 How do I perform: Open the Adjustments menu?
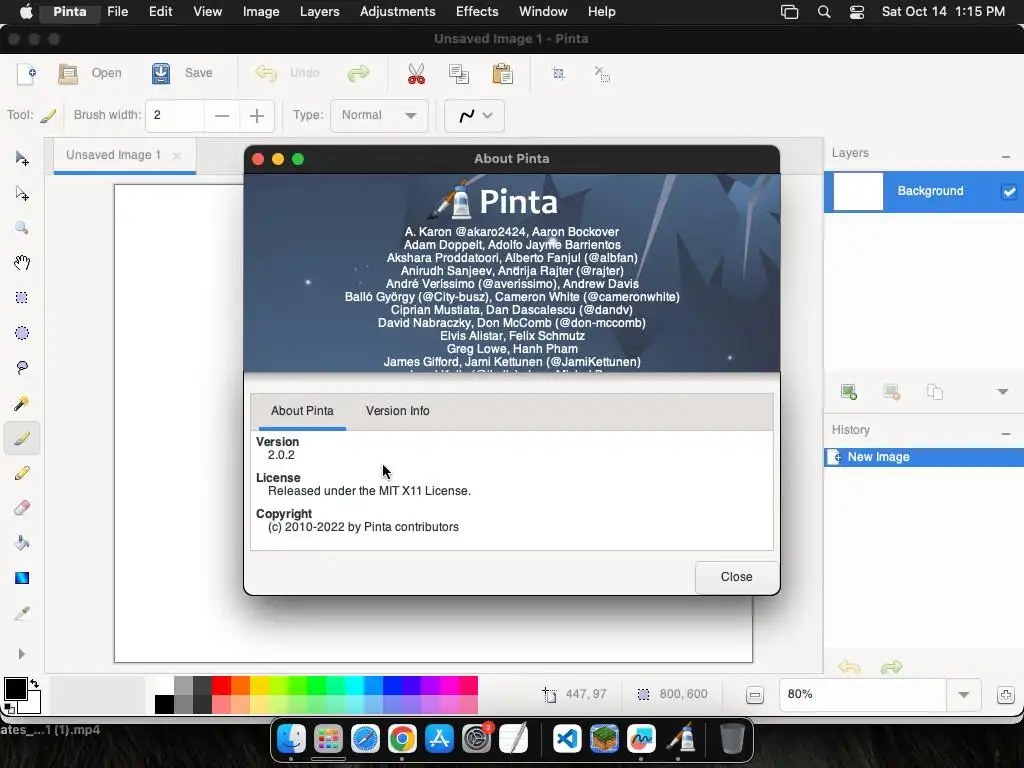[x=397, y=12]
